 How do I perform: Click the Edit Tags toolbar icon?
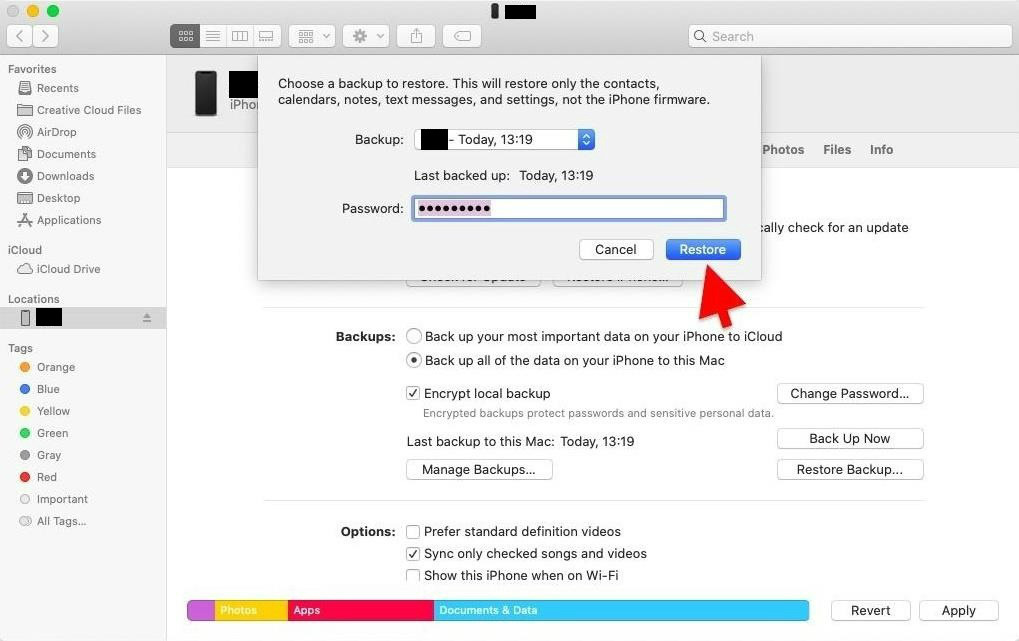[x=461, y=36]
